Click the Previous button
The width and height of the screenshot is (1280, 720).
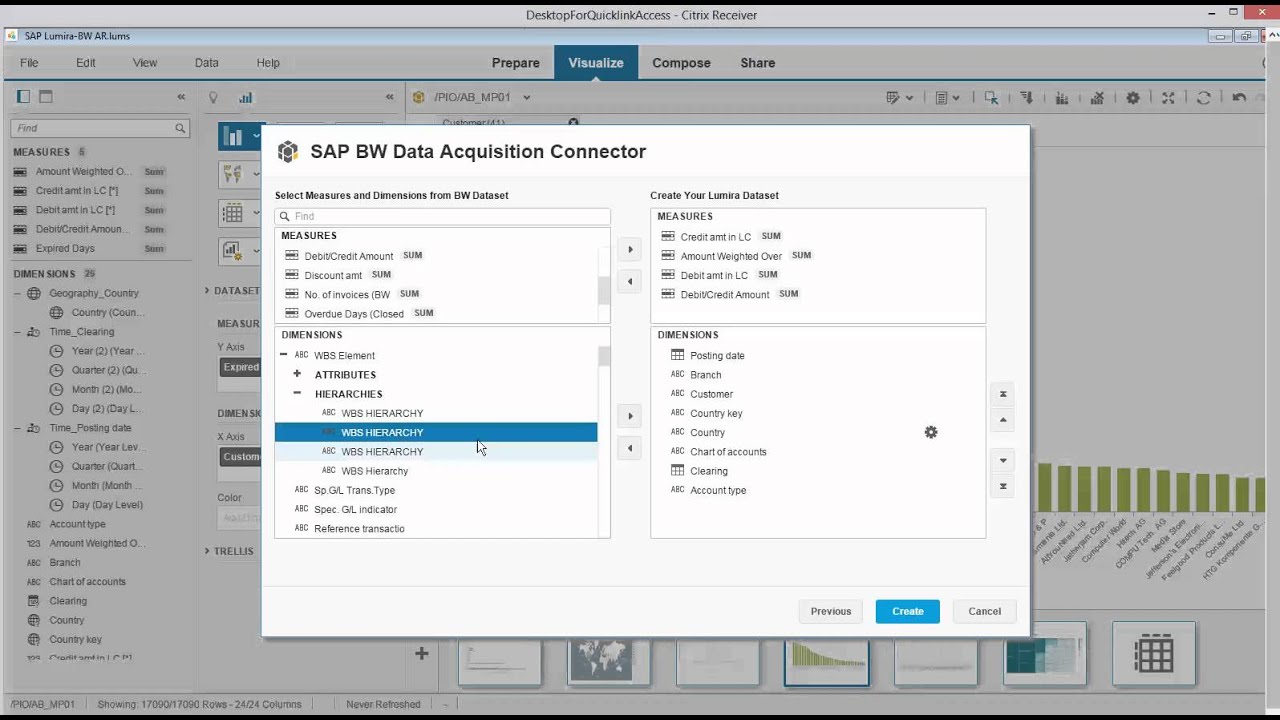pos(831,611)
